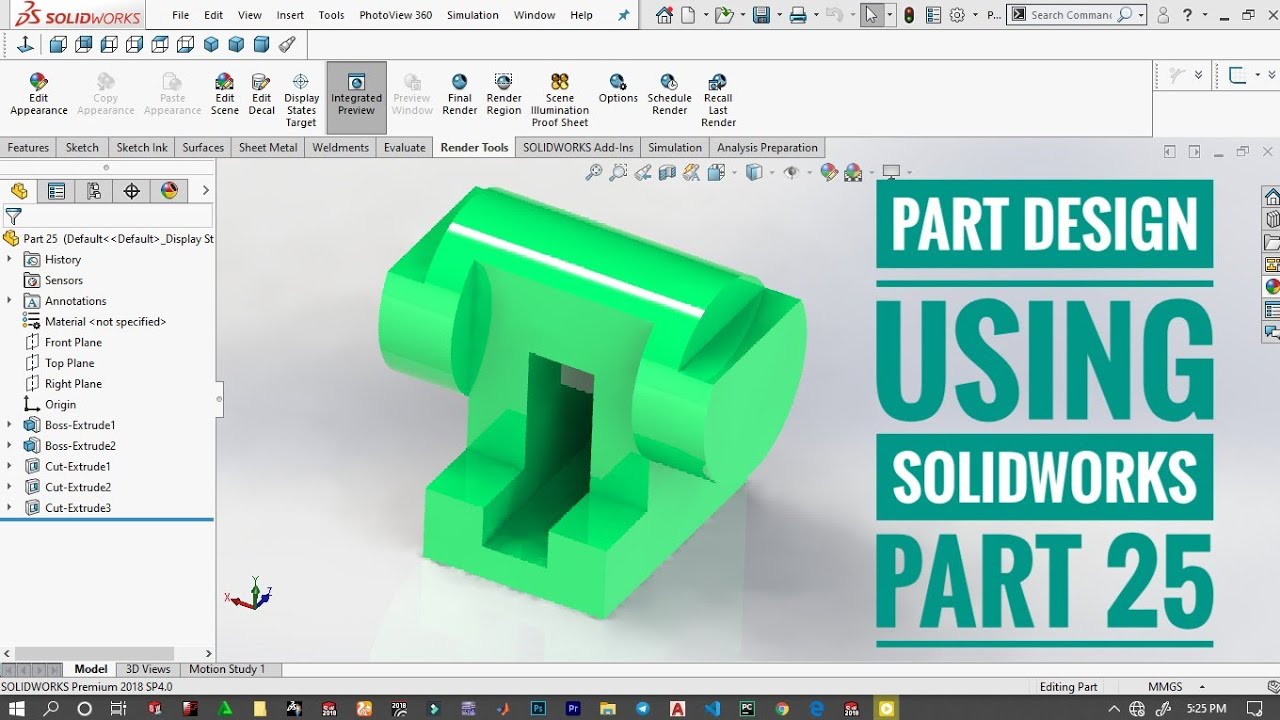Click the Save icon
The width and height of the screenshot is (1280, 720).
coord(761,15)
